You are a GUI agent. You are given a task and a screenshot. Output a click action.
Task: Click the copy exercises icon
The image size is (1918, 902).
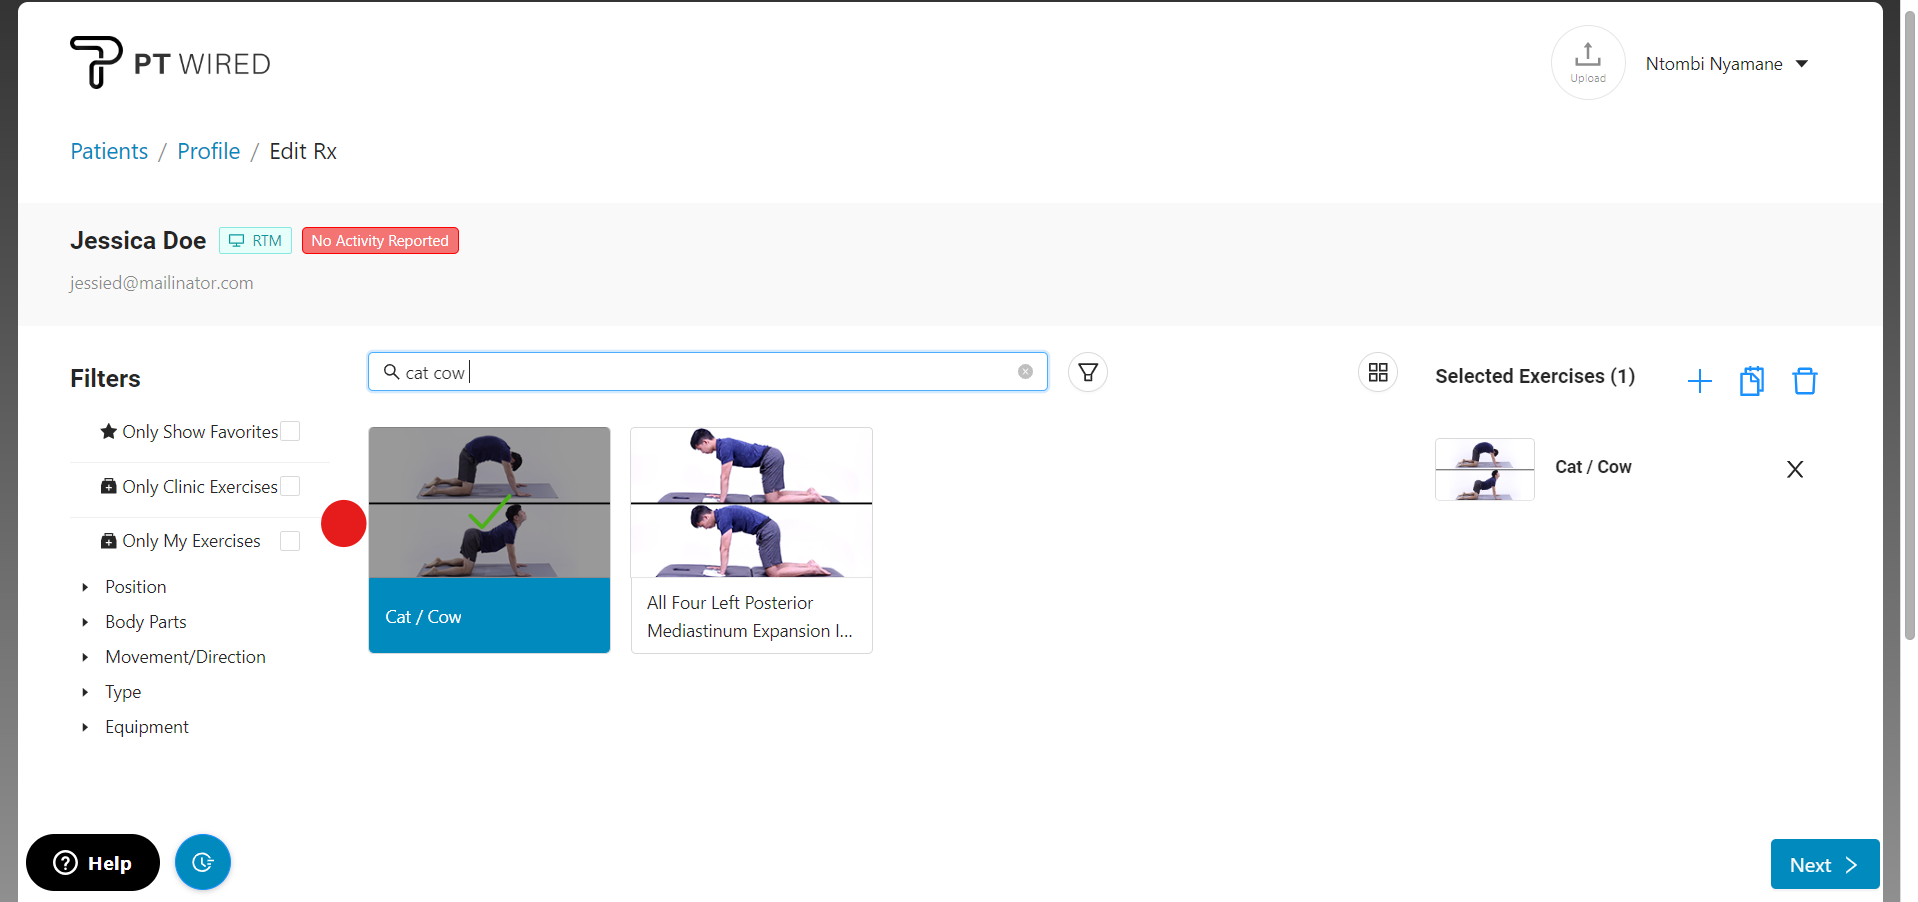click(1751, 380)
